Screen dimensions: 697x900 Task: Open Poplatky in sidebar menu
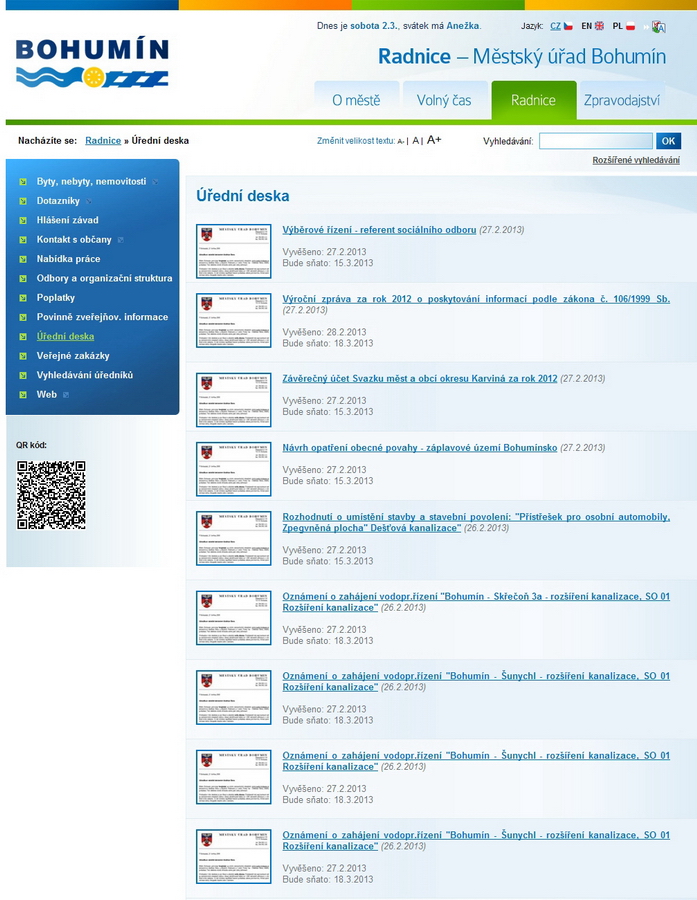coord(56,298)
